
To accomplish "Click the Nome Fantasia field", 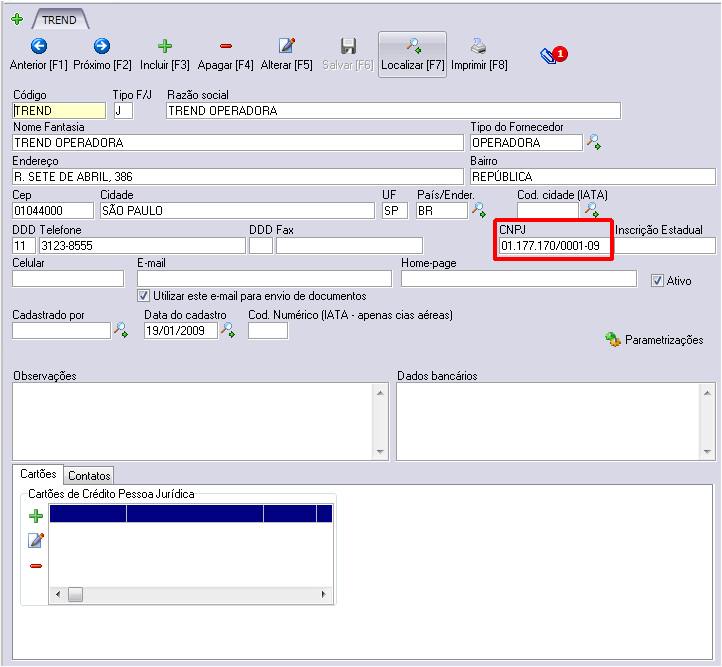I will click(238, 143).
